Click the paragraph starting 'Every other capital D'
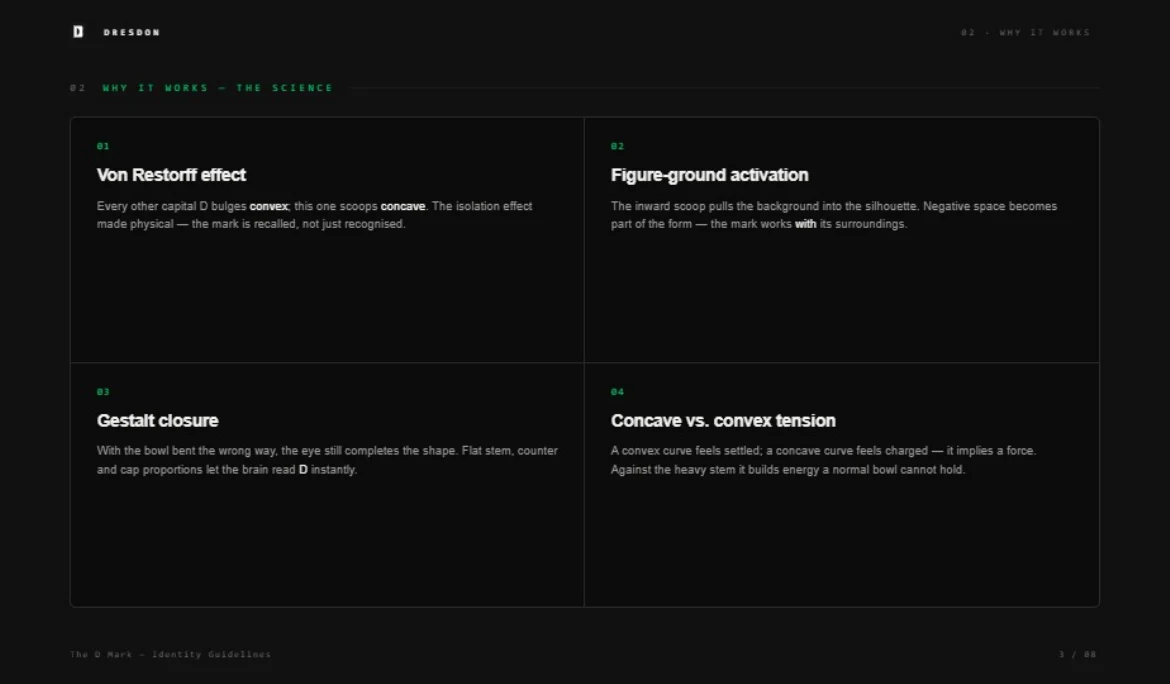This screenshot has width=1170, height=684. tap(315, 215)
